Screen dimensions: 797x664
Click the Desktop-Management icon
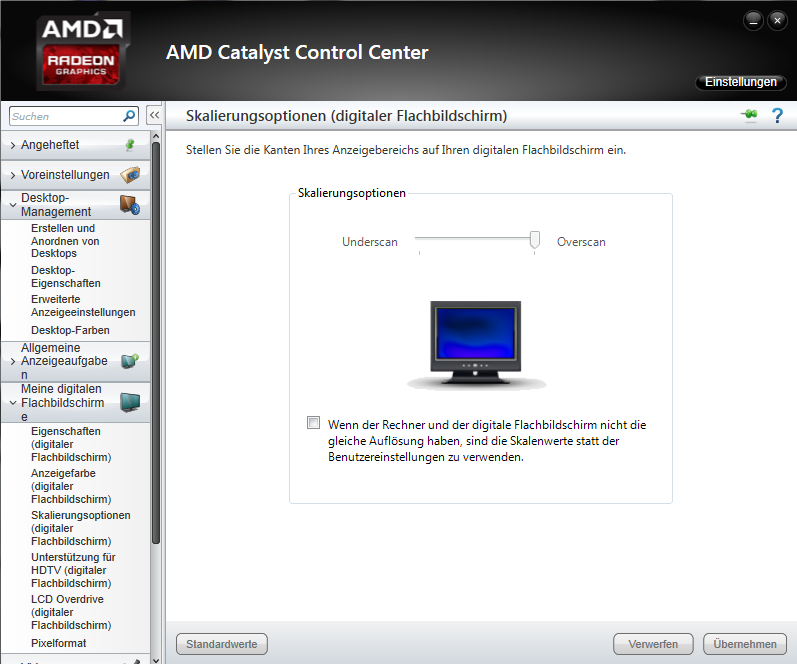130,204
